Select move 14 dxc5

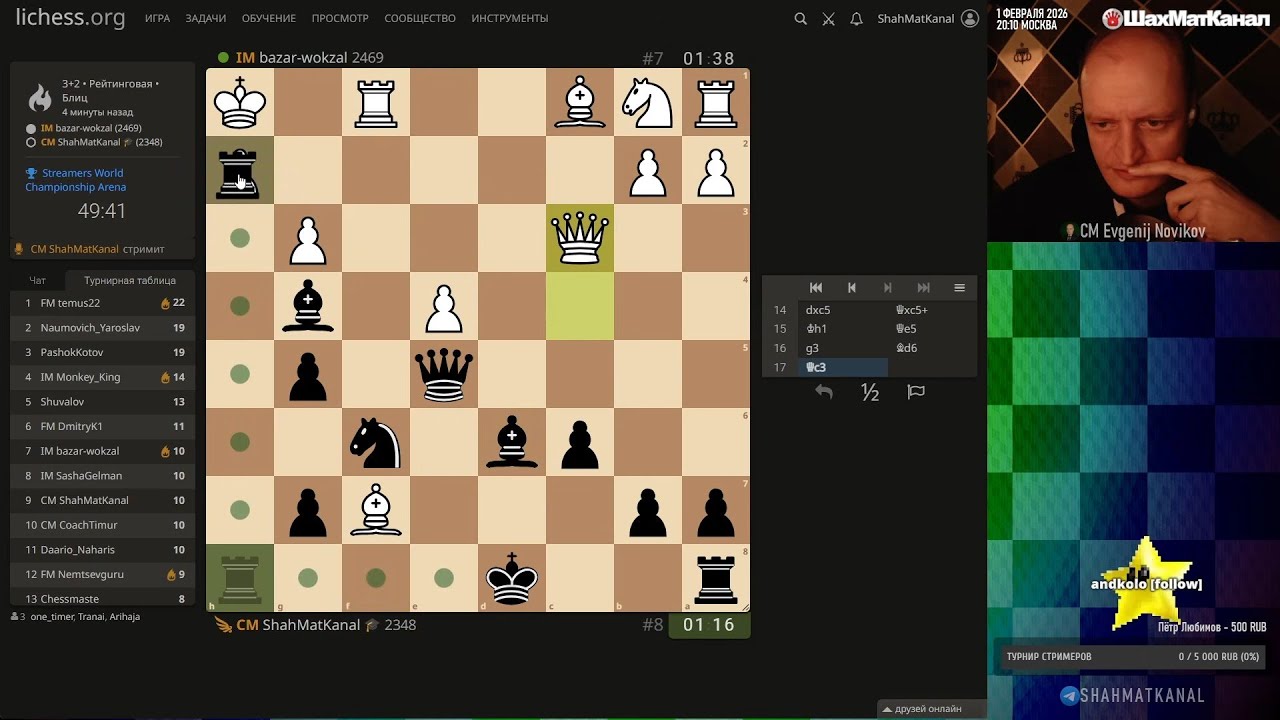(x=843, y=310)
